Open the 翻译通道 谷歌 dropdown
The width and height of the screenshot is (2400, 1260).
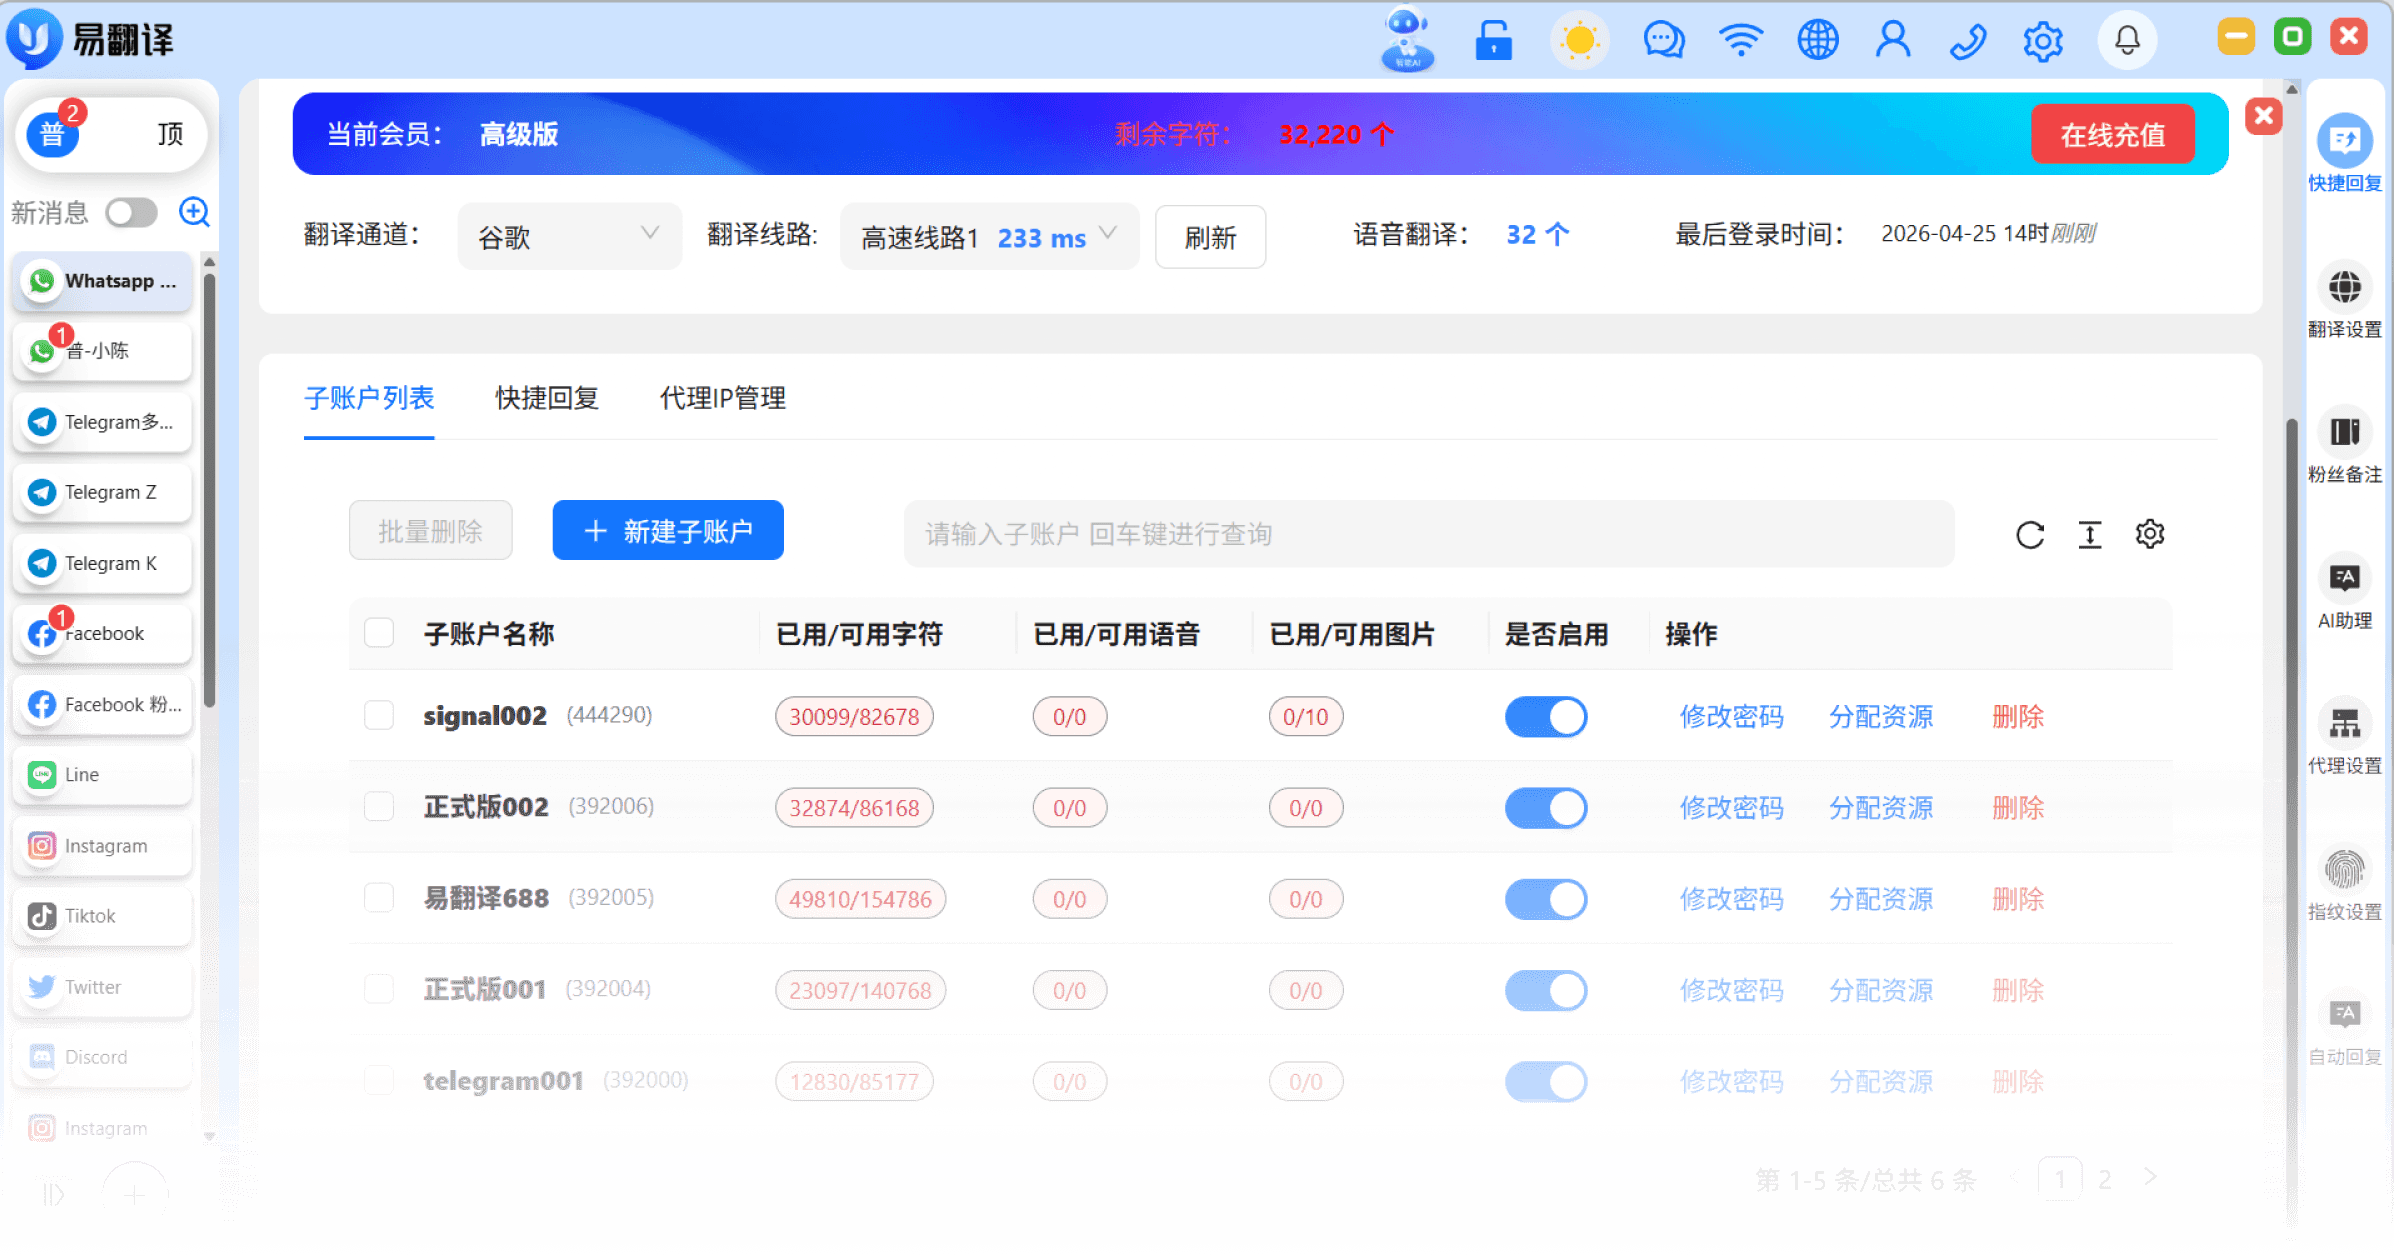tap(569, 237)
